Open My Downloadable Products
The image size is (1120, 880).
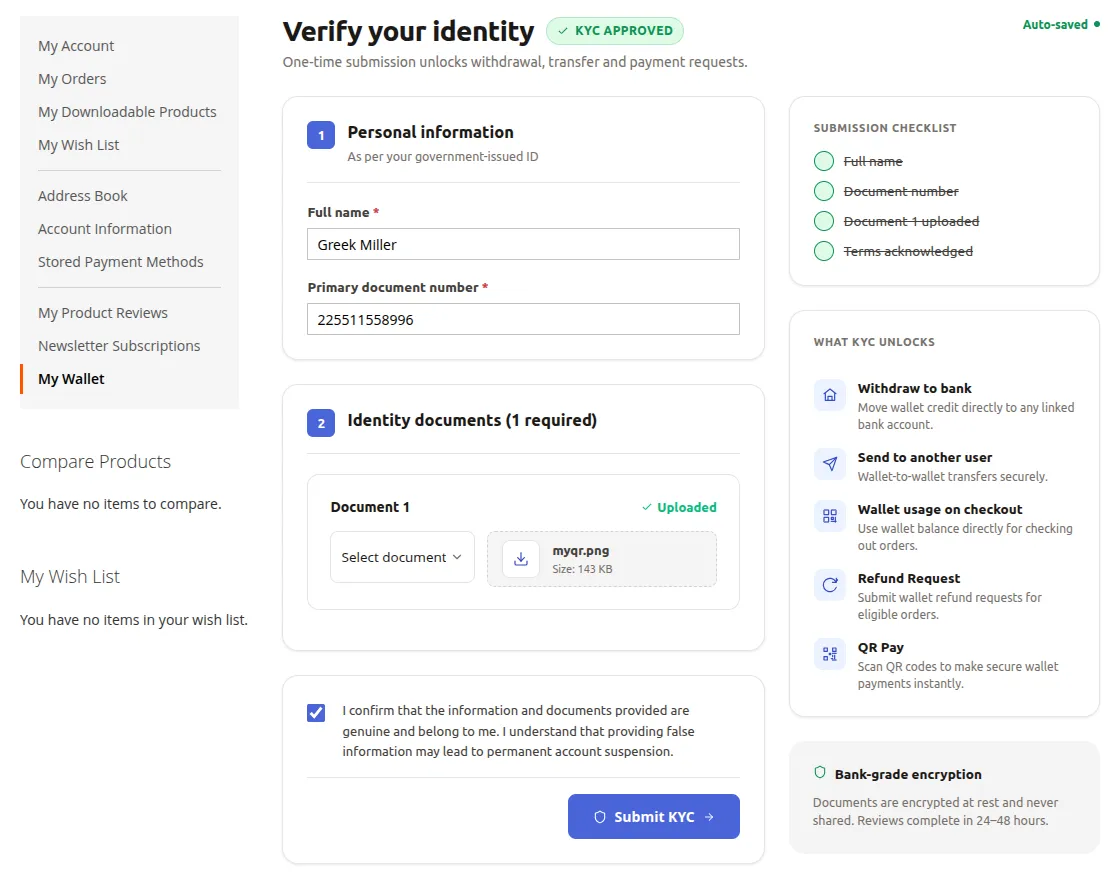pyautogui.click(x=127, y=111)
